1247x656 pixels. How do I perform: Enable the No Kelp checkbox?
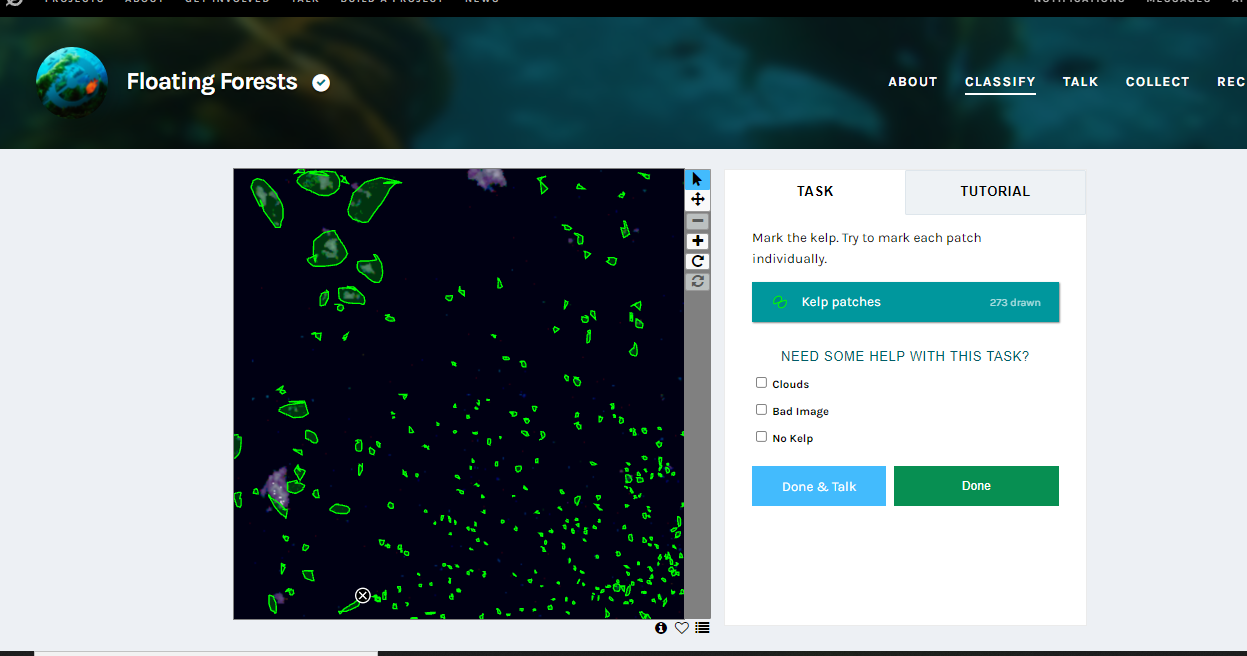tap(762, 437)
